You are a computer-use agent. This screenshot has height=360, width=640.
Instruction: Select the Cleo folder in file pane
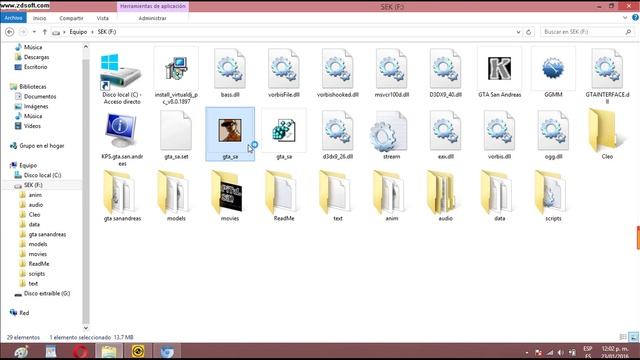(607, 134)
